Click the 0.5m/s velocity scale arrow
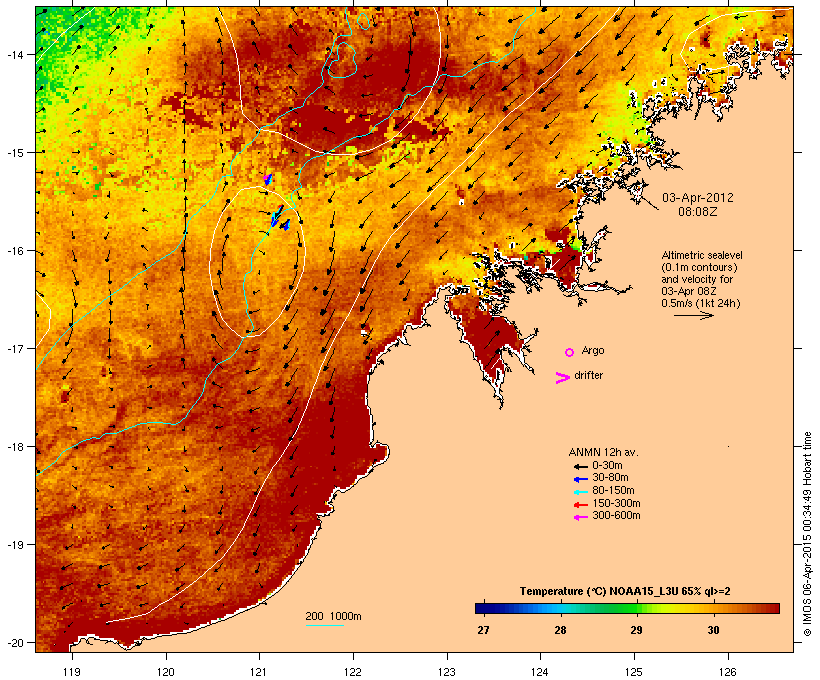This screenshot has height=680, width=820. click(694, 315)
